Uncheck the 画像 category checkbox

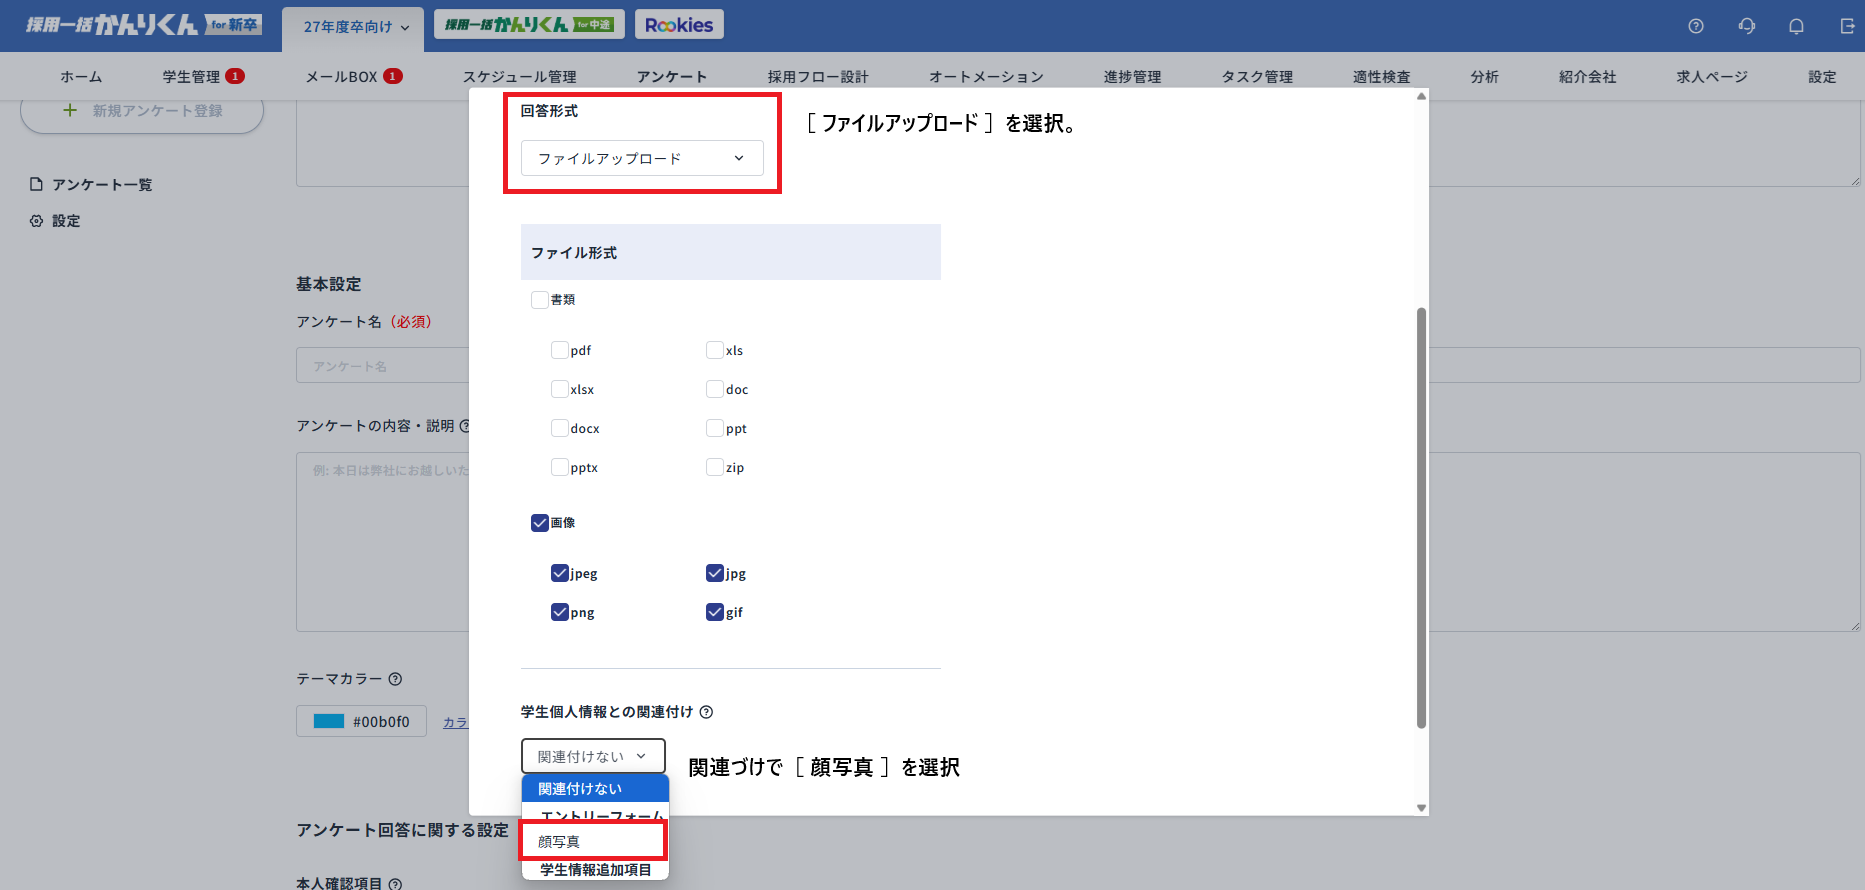(x=540, y=522)
